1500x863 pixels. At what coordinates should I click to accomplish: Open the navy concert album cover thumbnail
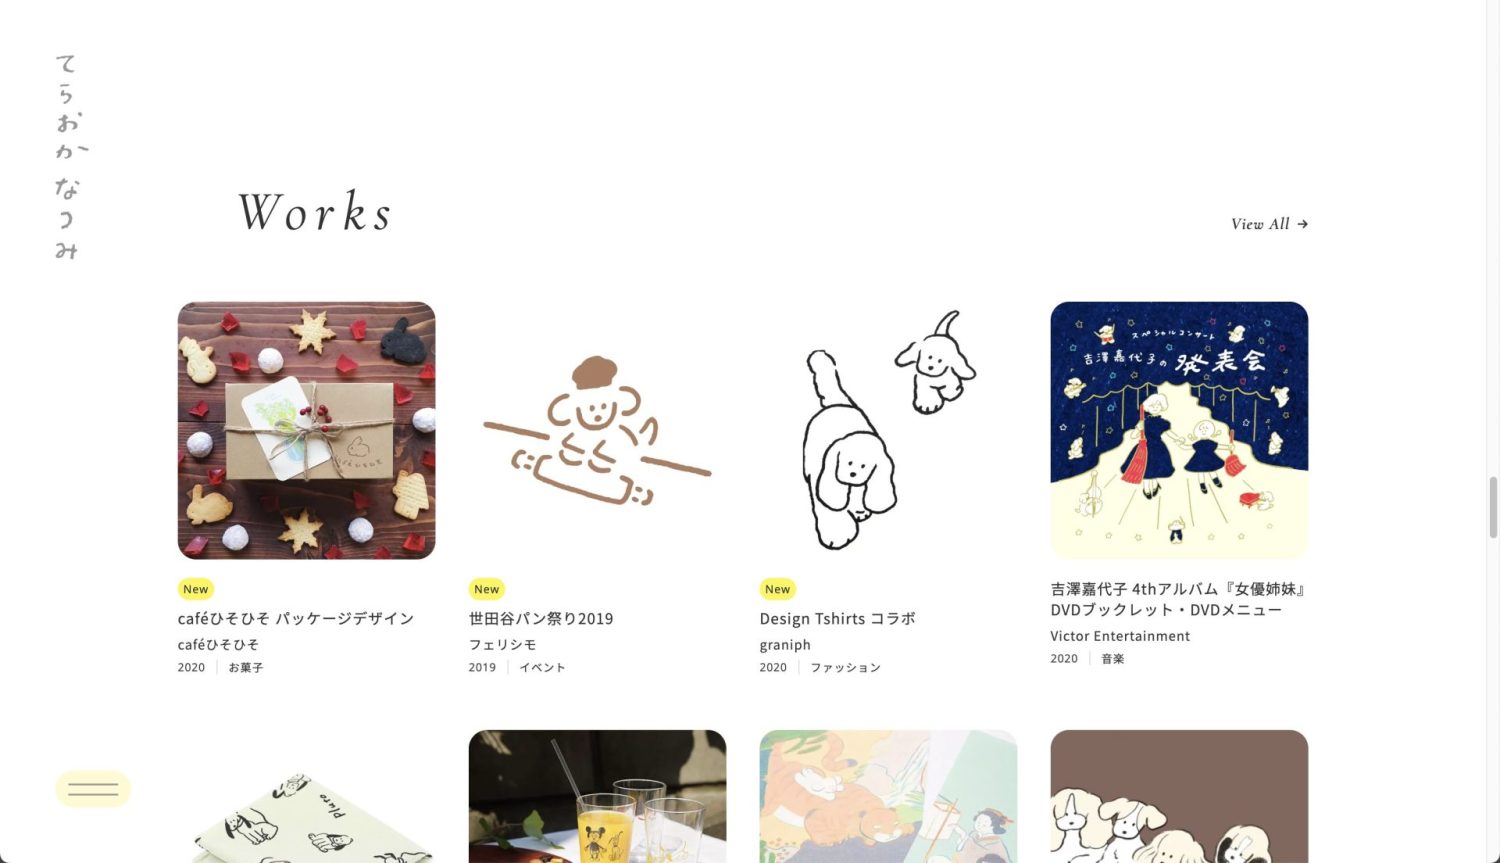coord(1179,430)
